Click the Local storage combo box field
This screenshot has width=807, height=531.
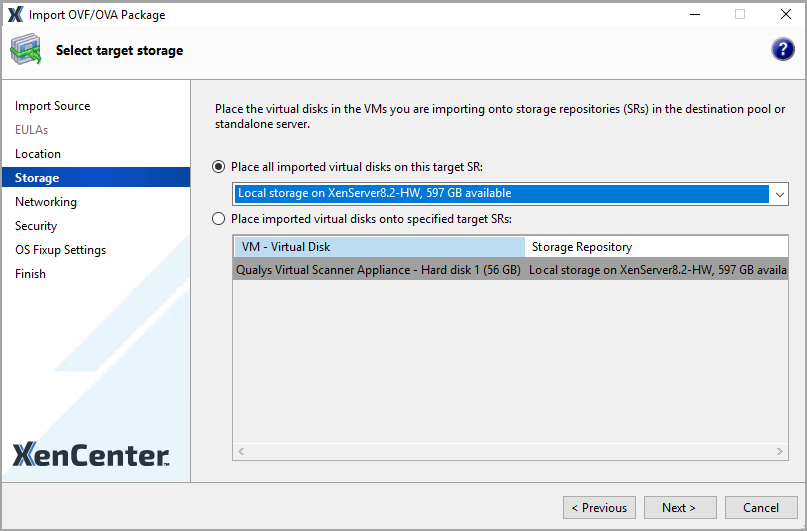500,194
